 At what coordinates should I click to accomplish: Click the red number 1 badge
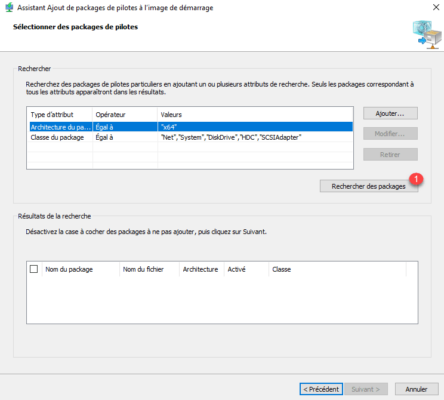416,179
